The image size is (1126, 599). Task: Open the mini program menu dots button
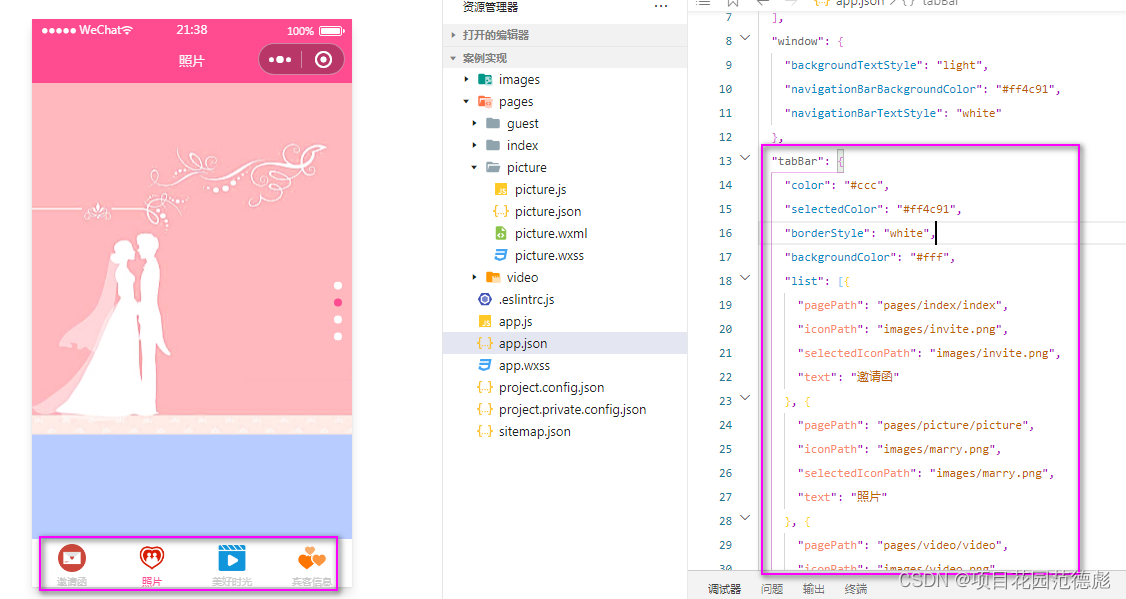click(x=280, y=60)
